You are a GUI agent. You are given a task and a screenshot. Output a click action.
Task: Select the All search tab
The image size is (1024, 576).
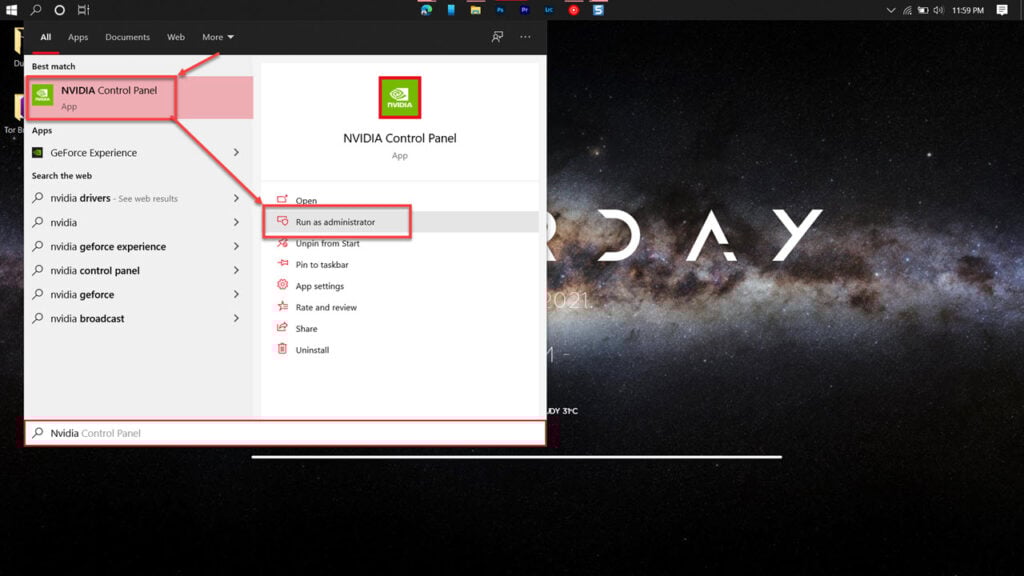pos(45,37)
